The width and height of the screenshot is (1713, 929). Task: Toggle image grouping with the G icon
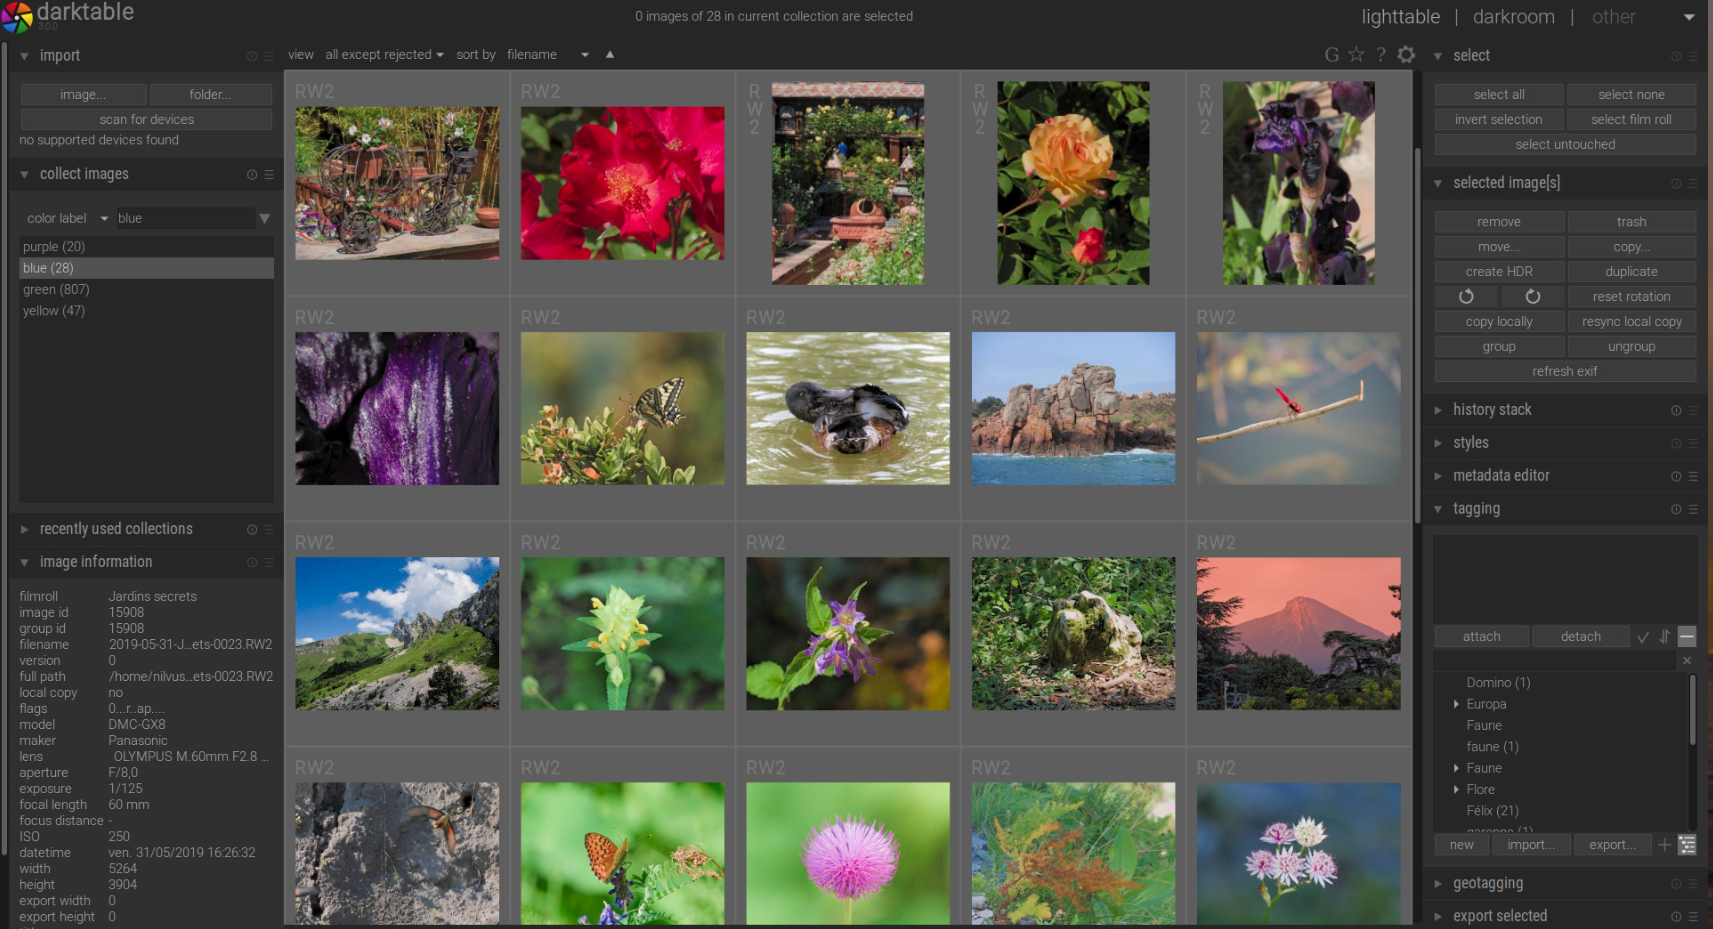[x=1331, y=55]
